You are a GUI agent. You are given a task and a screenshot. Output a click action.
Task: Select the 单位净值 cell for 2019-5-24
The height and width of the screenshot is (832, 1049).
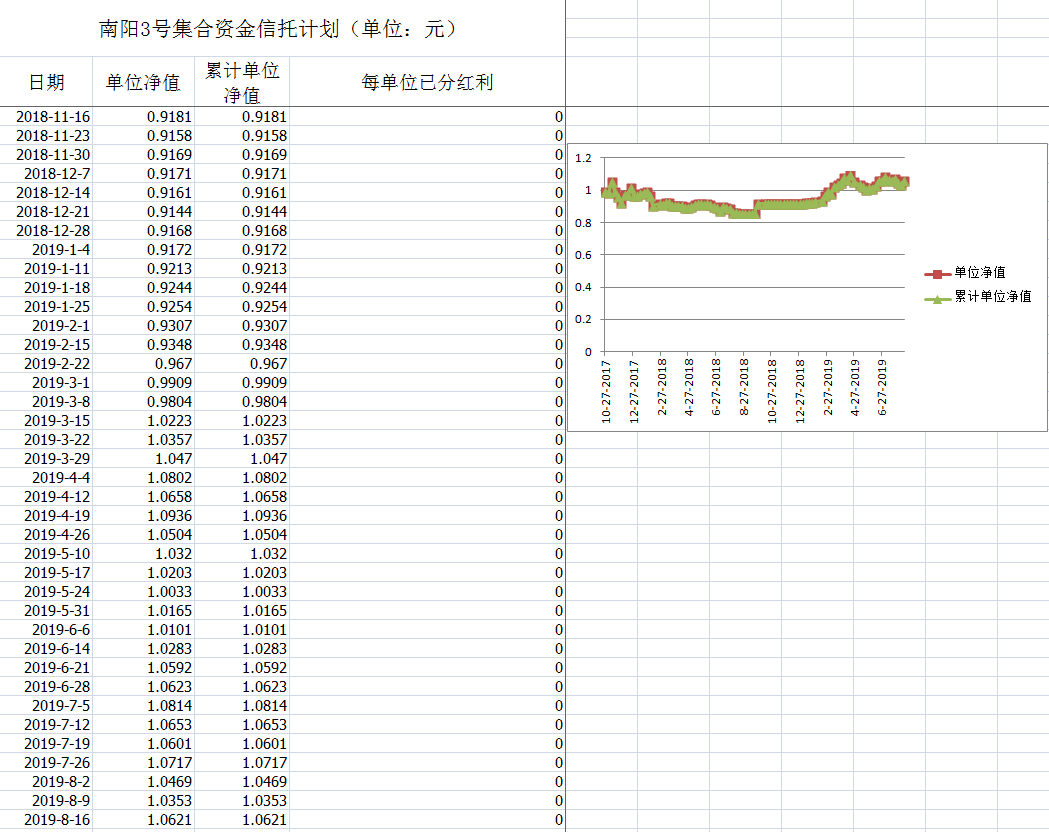pyautogui.click(x=143, y=592)
